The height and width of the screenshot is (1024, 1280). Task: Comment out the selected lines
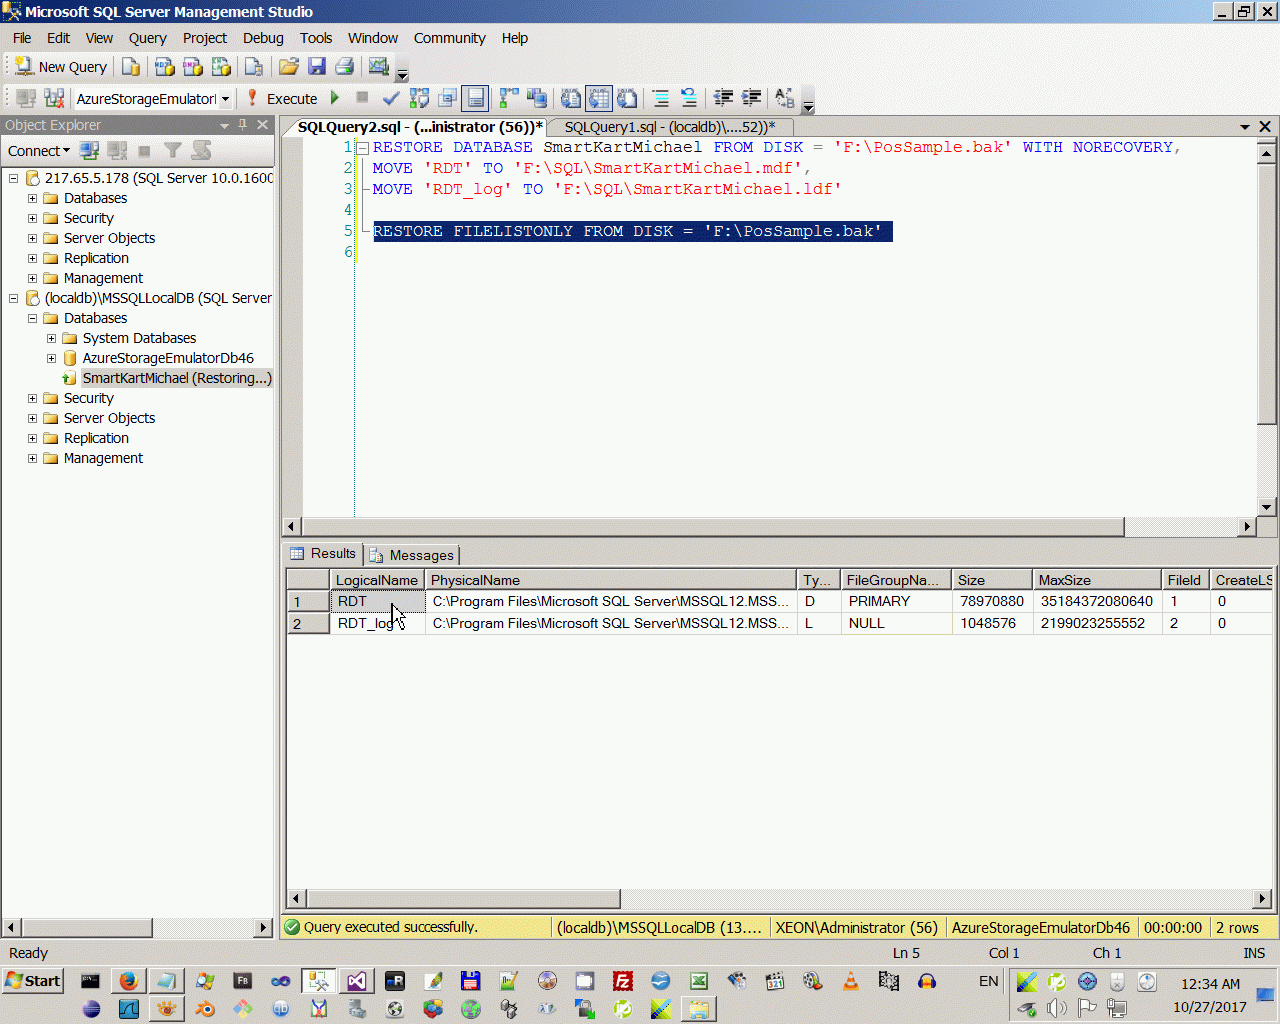pyautogui.click(x=660, y=98)
